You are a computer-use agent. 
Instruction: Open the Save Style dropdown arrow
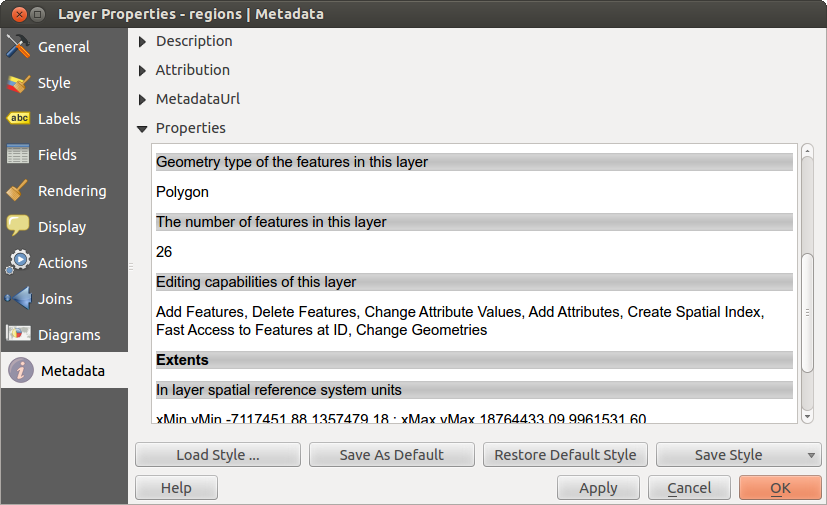coord(809,455)
